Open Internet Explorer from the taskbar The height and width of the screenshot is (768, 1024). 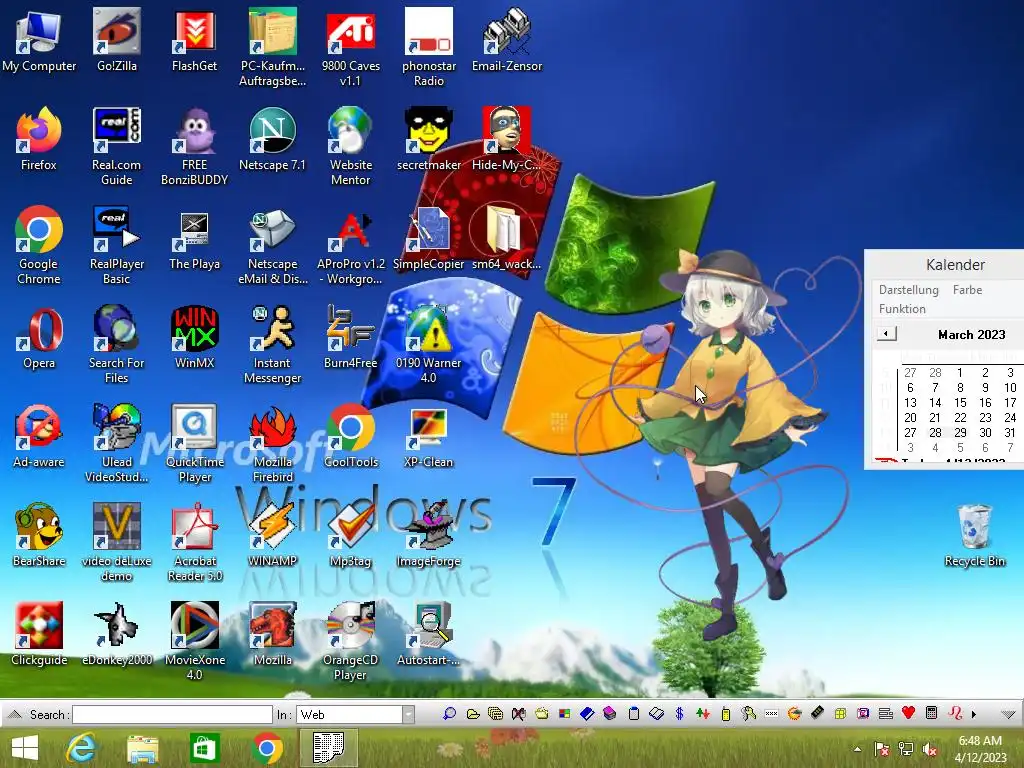pyautogui.click(x=81, y=748)
